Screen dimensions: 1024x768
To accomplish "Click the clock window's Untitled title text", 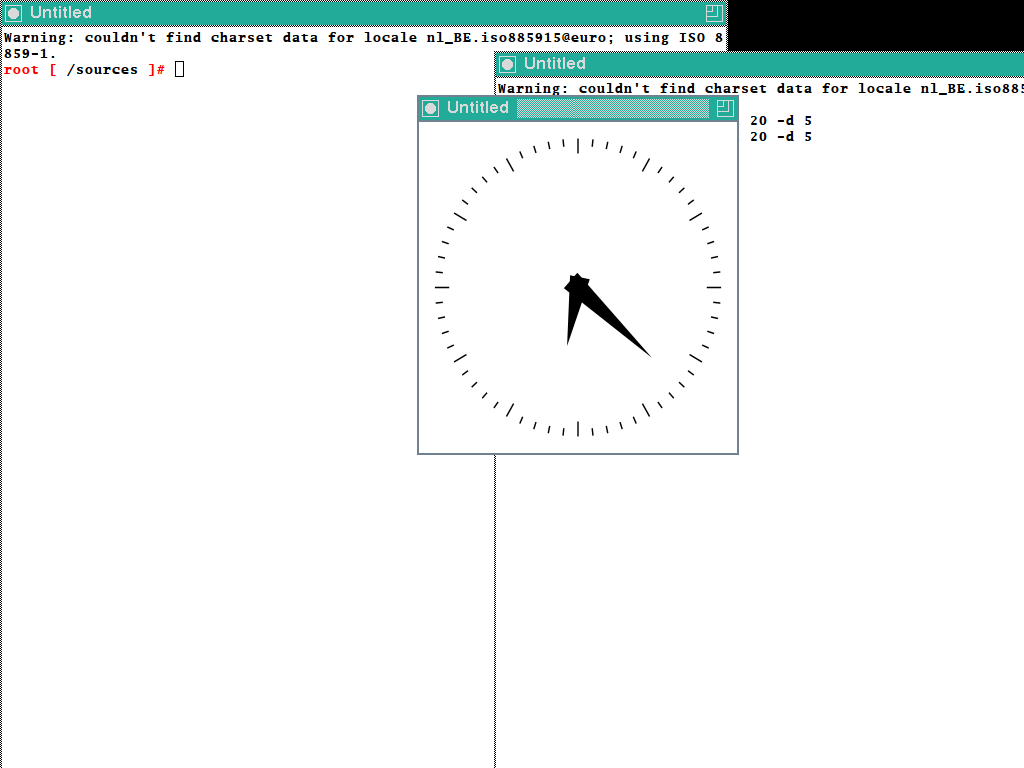I will (477, 108).
